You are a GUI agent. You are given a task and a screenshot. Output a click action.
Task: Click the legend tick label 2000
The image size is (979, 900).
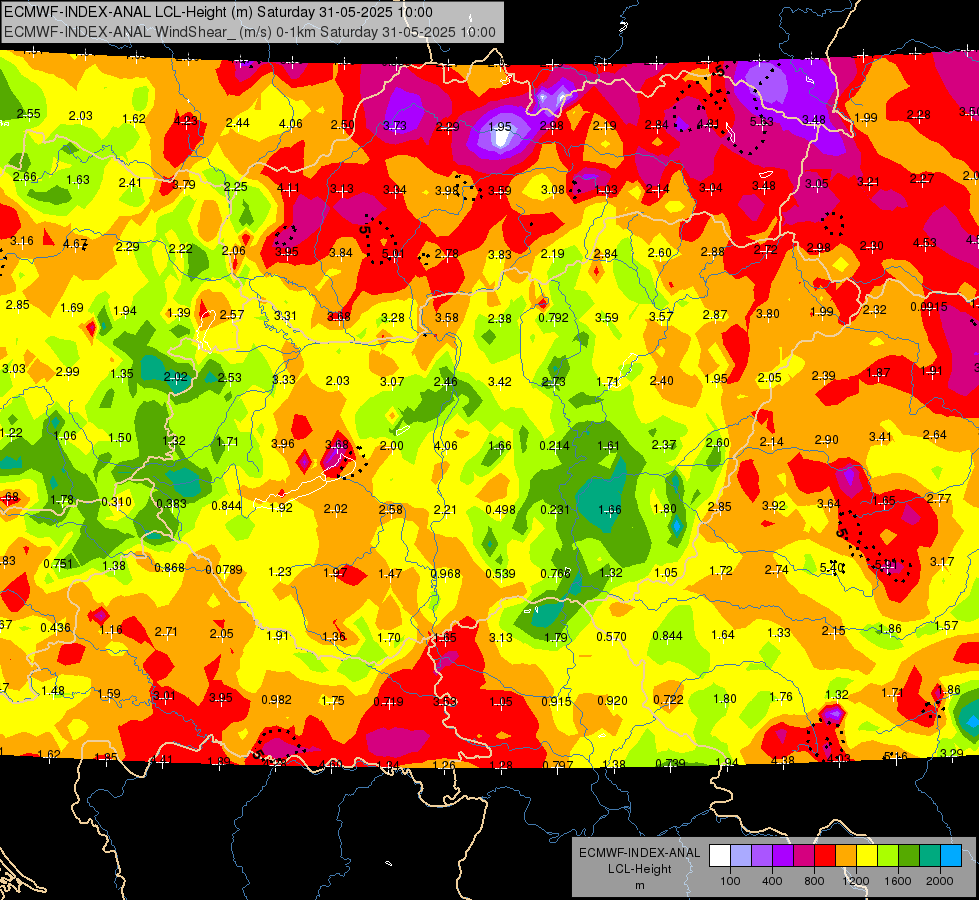click(x=939, y=881)
